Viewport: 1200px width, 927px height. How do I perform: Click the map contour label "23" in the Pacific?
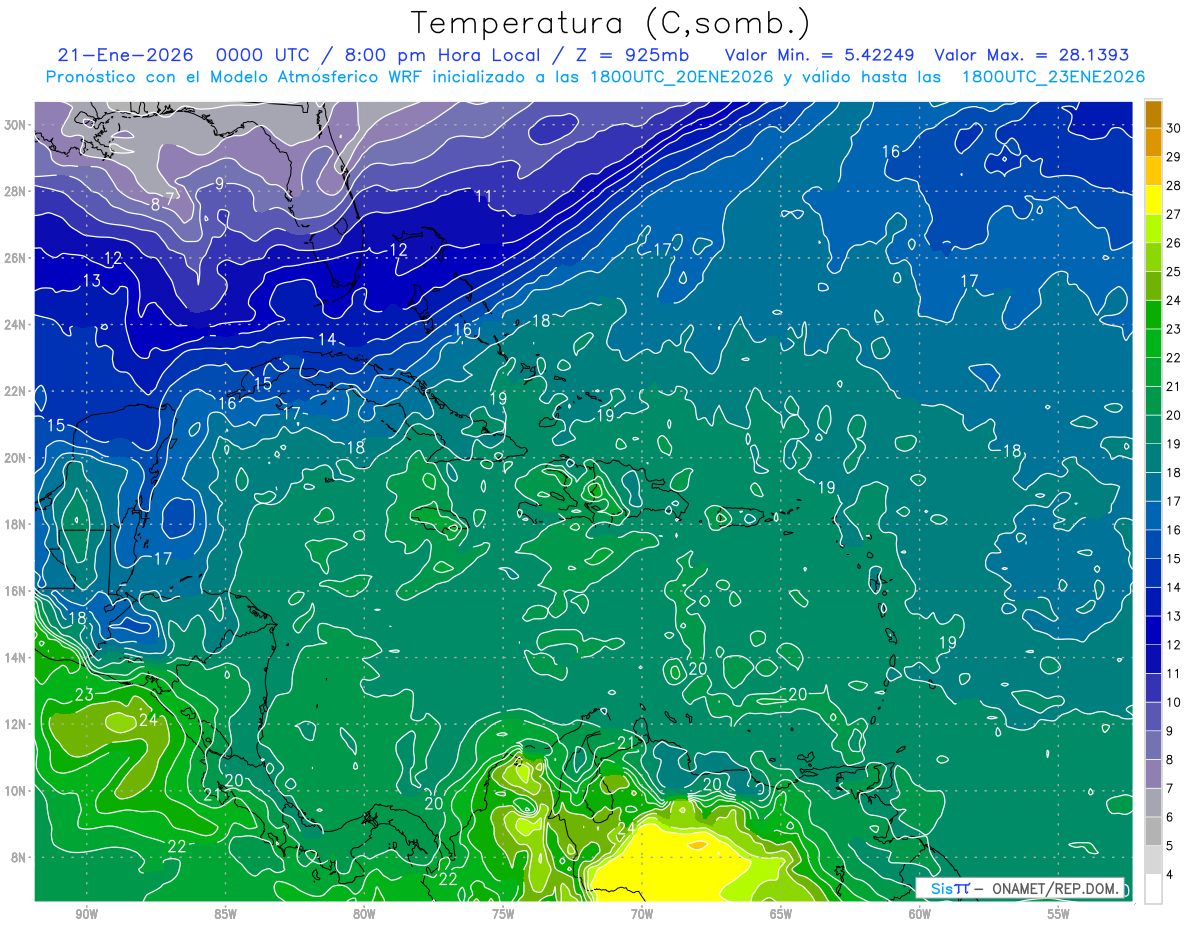coord(84,695)
